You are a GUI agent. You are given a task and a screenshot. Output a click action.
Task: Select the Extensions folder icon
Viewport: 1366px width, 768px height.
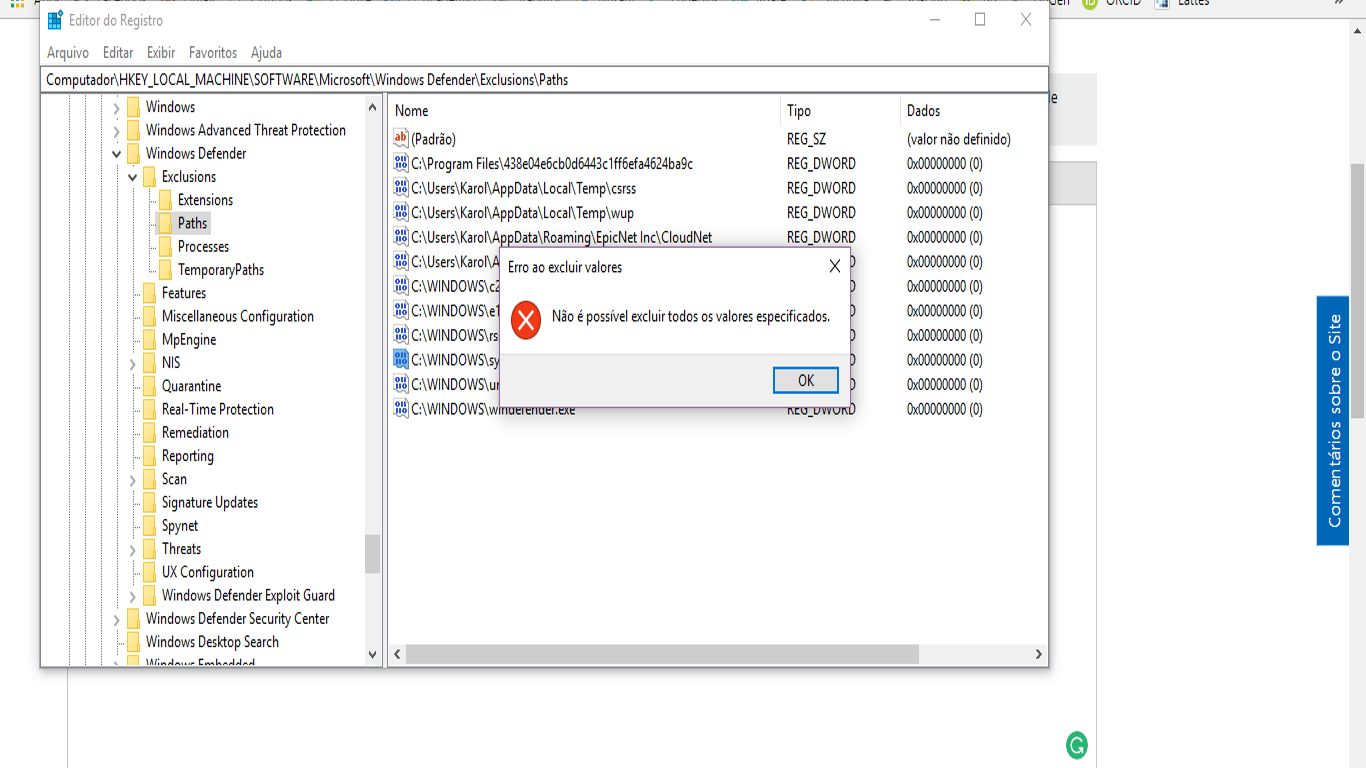[165, 200]
